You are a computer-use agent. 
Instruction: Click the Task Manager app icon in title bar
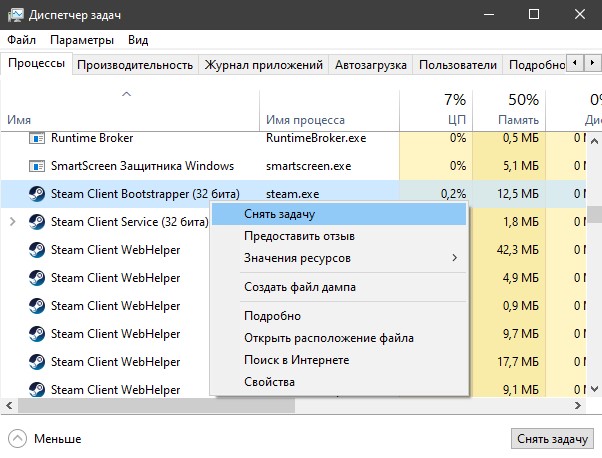click(x=15, y=15)
